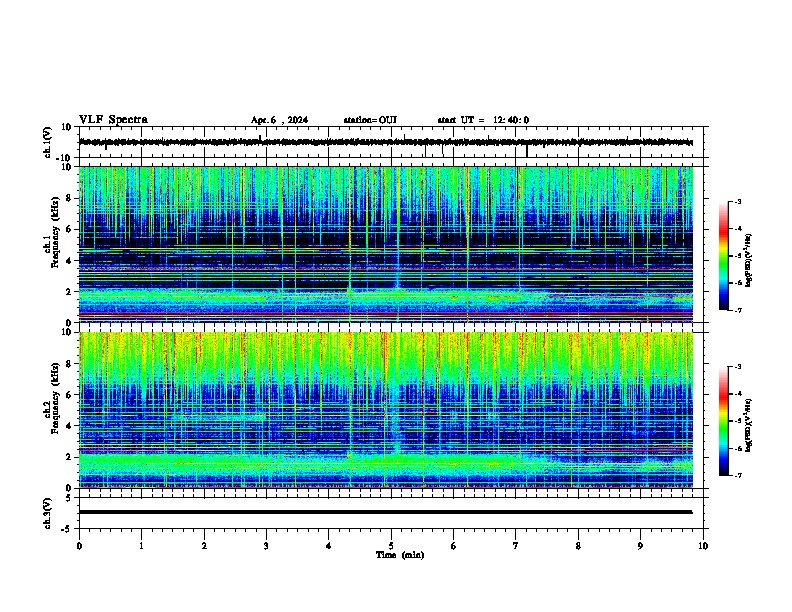
Task: Click the ch.1 'Frequency (kHz)' axis label
Action: point(55,233)
